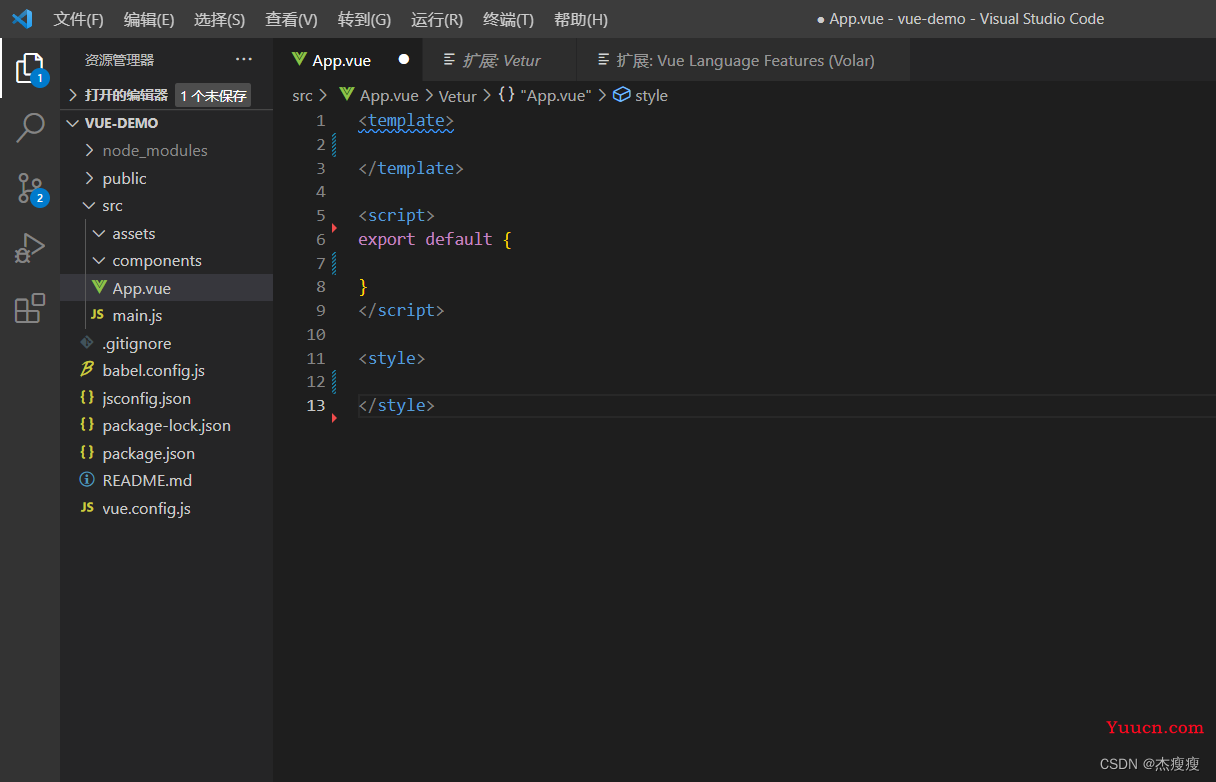
Task: Click the 资源管理器 panel title
Action: click(119, 60)
